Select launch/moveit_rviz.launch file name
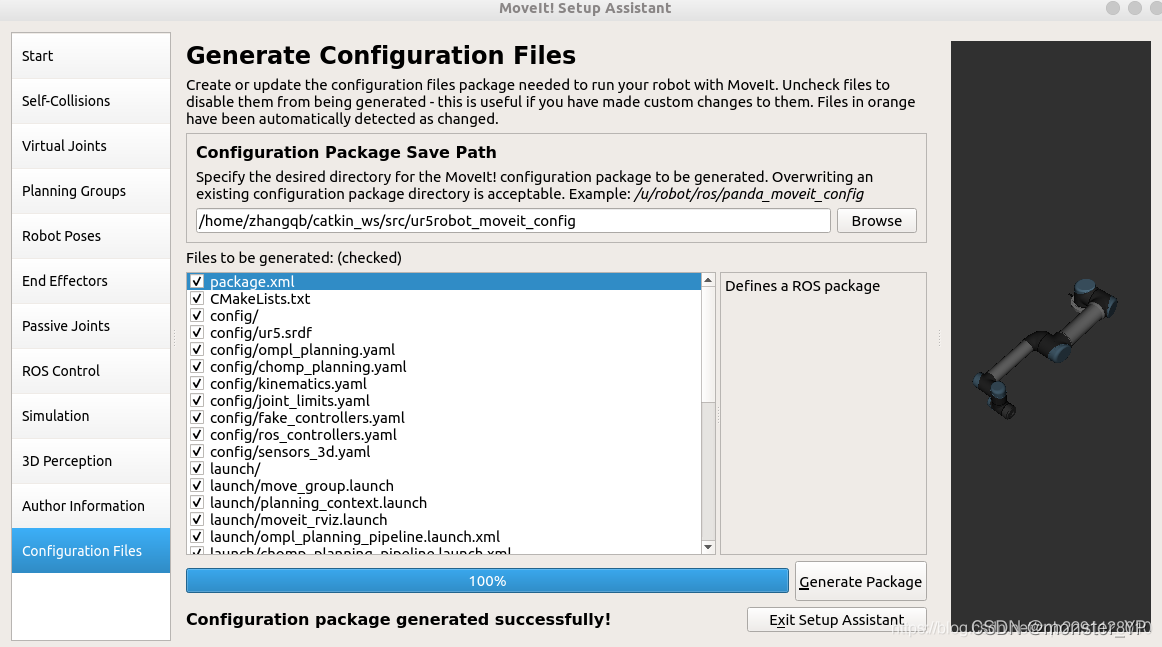Image resolution: width=1162 pixels, height=647 pixels. 299,520
